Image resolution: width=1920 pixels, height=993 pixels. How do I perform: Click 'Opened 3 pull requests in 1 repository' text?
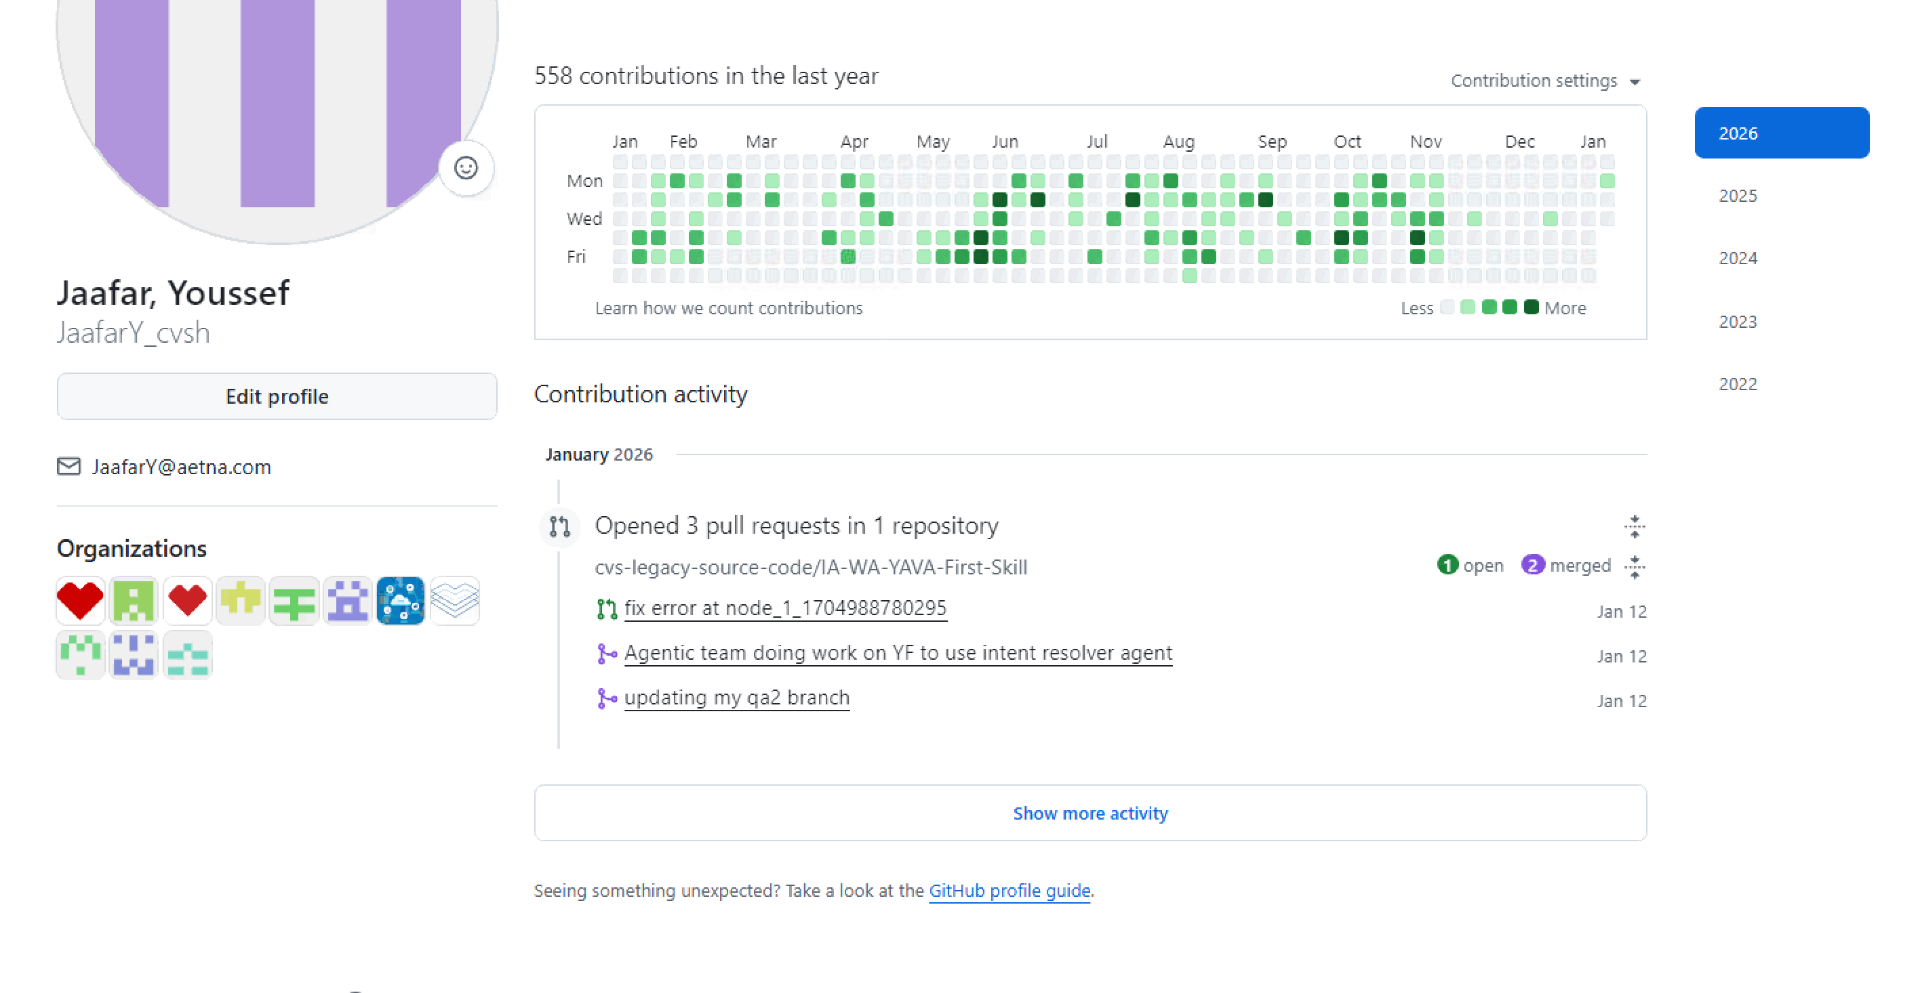tap(797, 526)
